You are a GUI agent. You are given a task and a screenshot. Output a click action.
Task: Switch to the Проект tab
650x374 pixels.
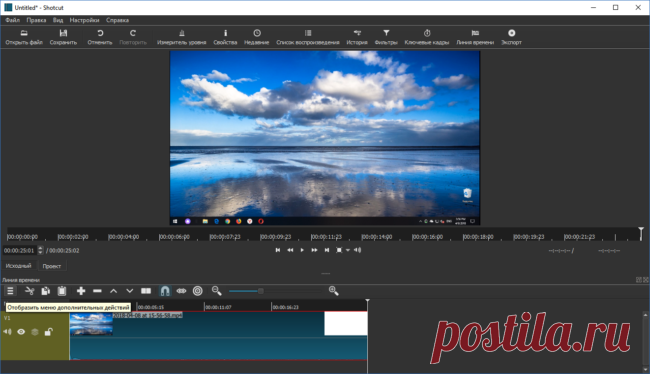[x=52, y=266]
